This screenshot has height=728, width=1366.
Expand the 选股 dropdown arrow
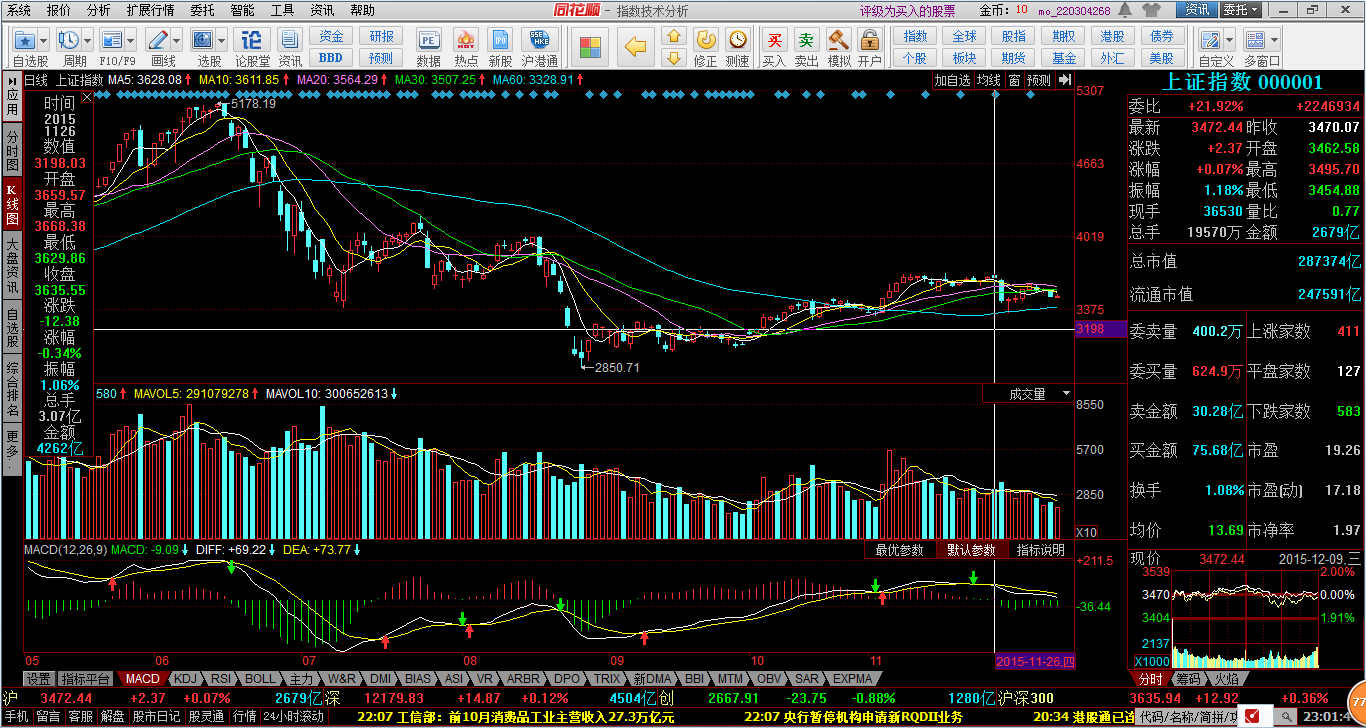coord(222,40)
